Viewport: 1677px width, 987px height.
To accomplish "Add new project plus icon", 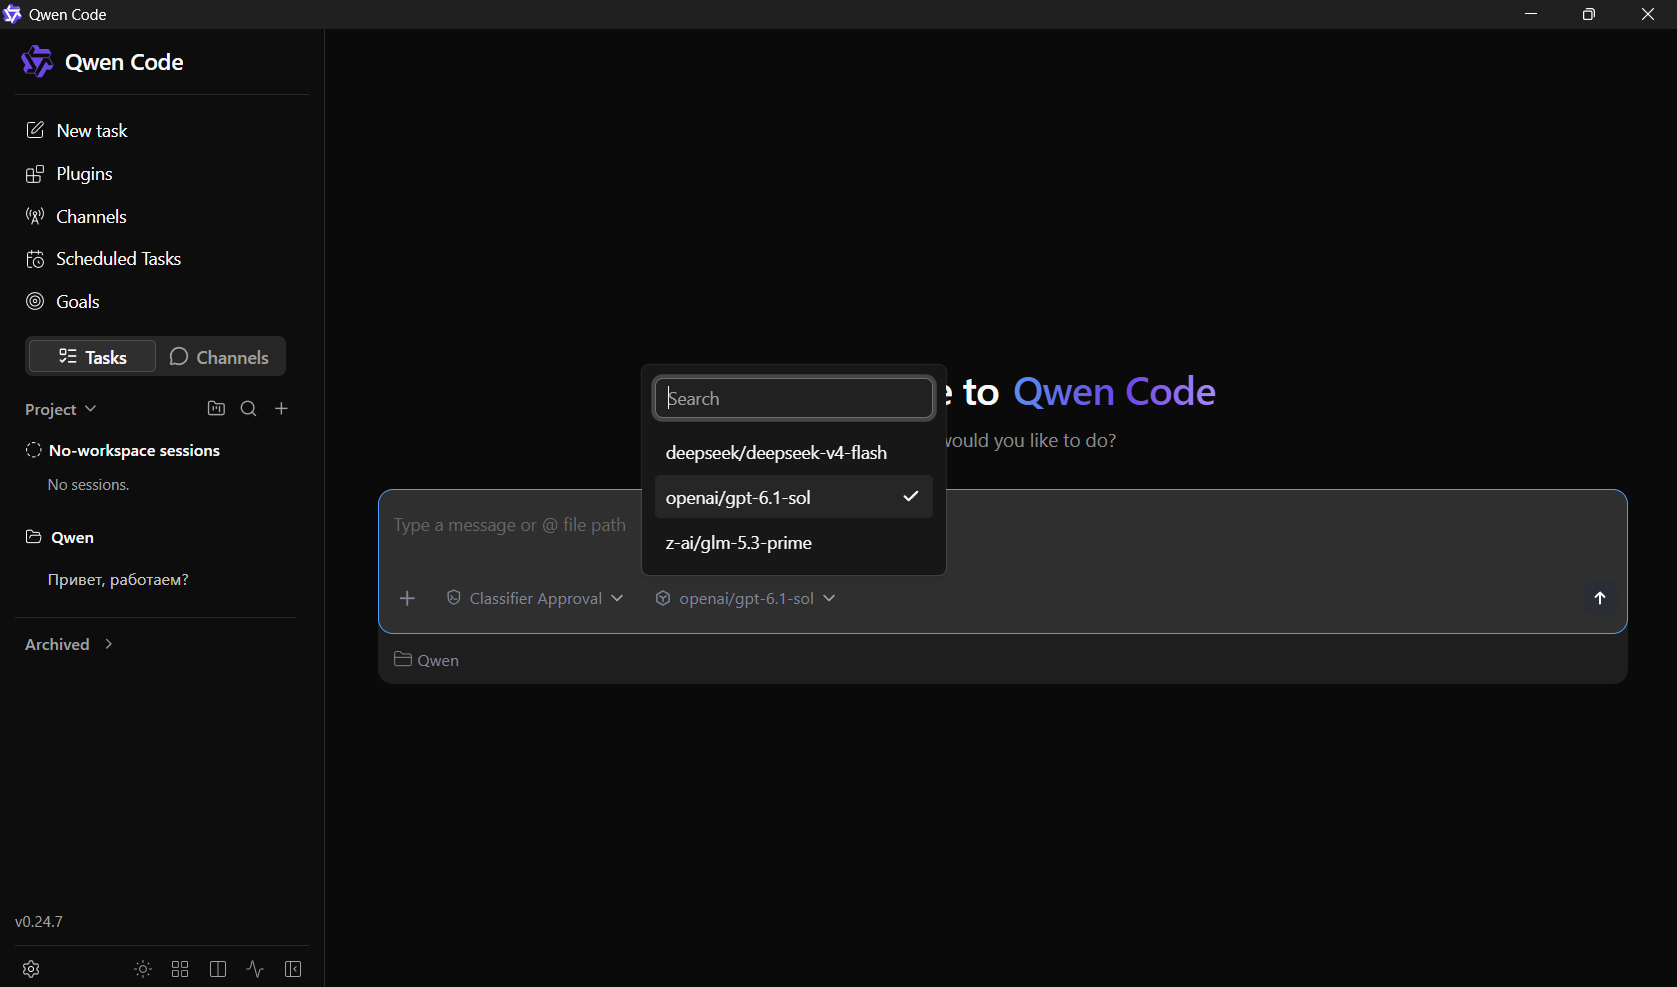I will coord(282,408).
